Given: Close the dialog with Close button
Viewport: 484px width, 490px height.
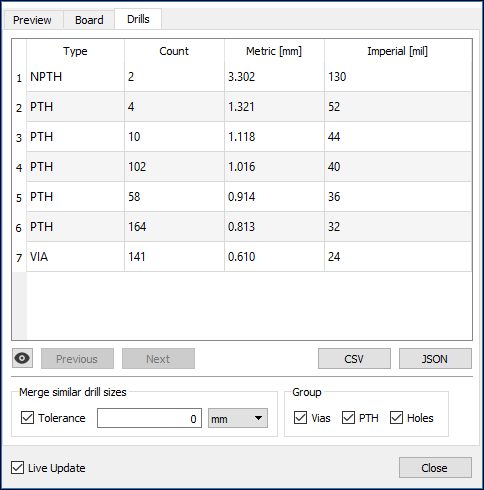Looking at the screenshot, I should coord(435,468).
